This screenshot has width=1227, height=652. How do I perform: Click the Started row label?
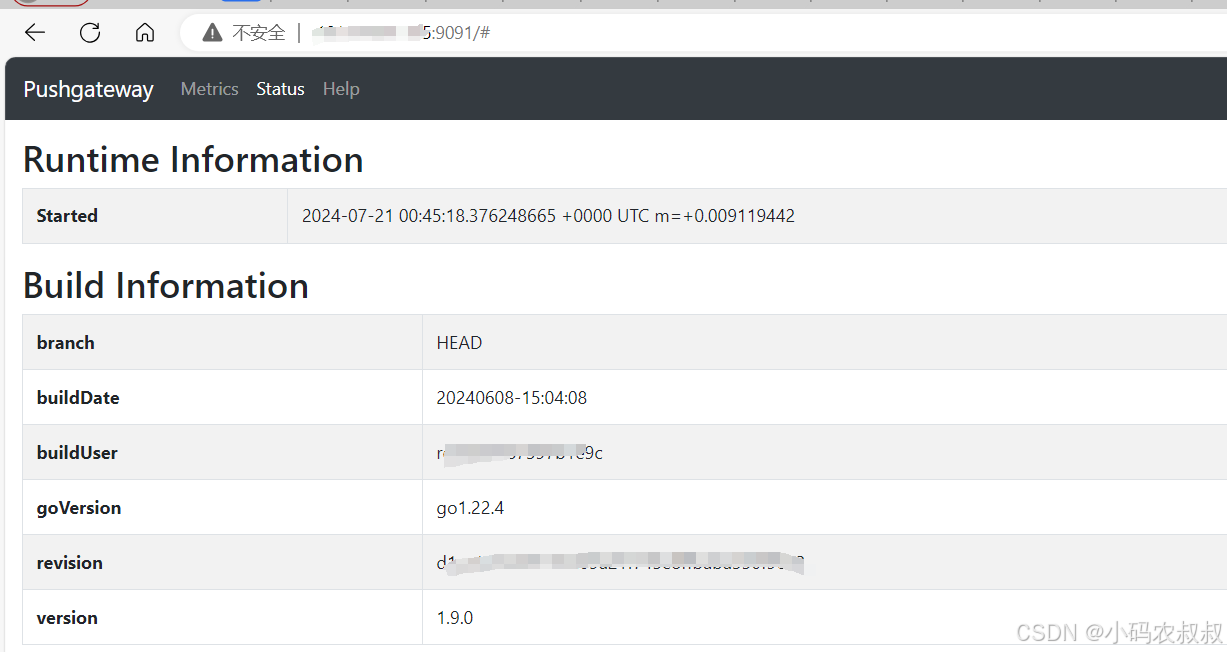click(67, 216)
